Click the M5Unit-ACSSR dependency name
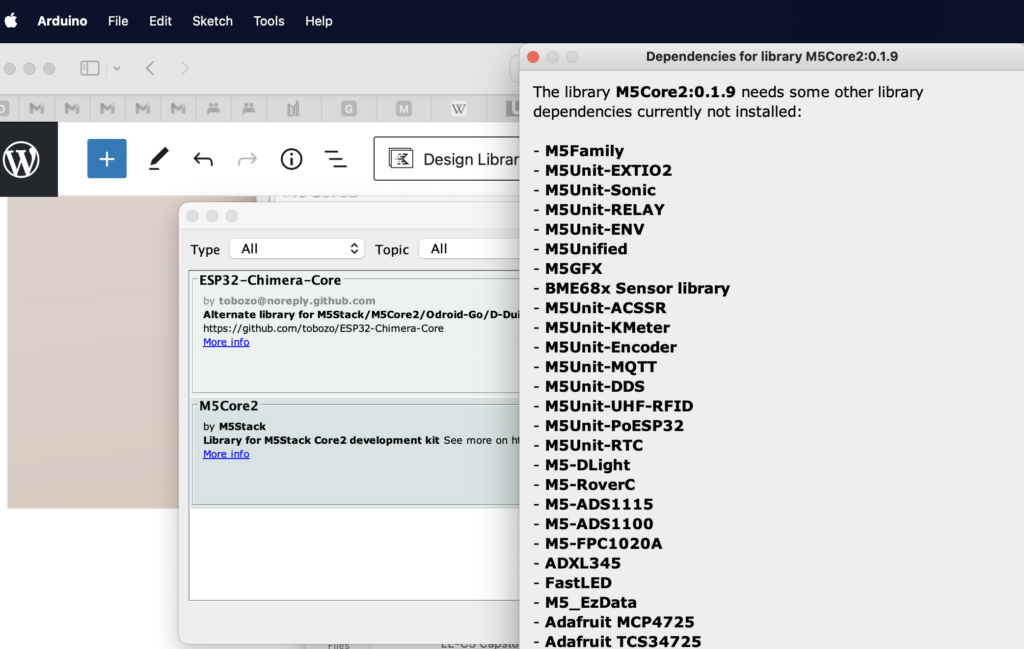Viewport: 1024px width, 649px height. click(605, 308)
